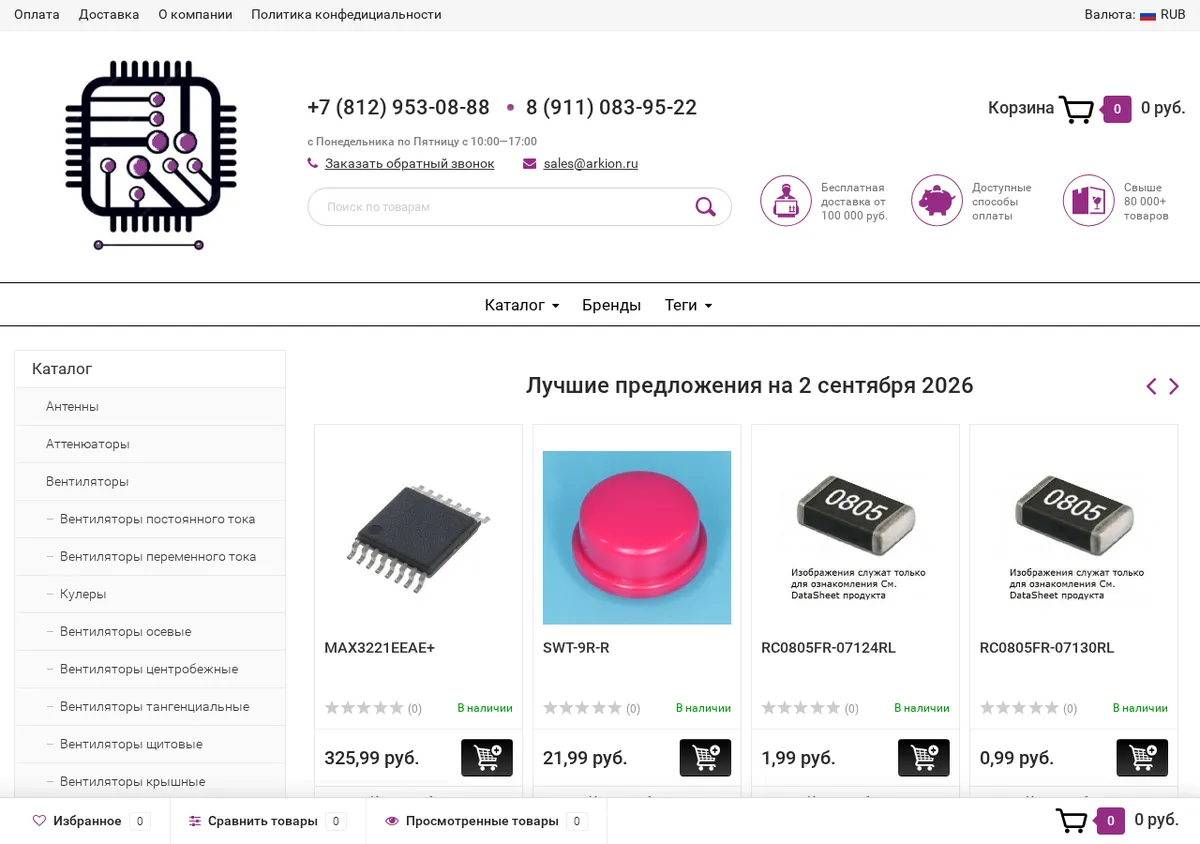Open the bottom bar cart icon
Screen dimensions: 1200x844
pos(1071,821)
